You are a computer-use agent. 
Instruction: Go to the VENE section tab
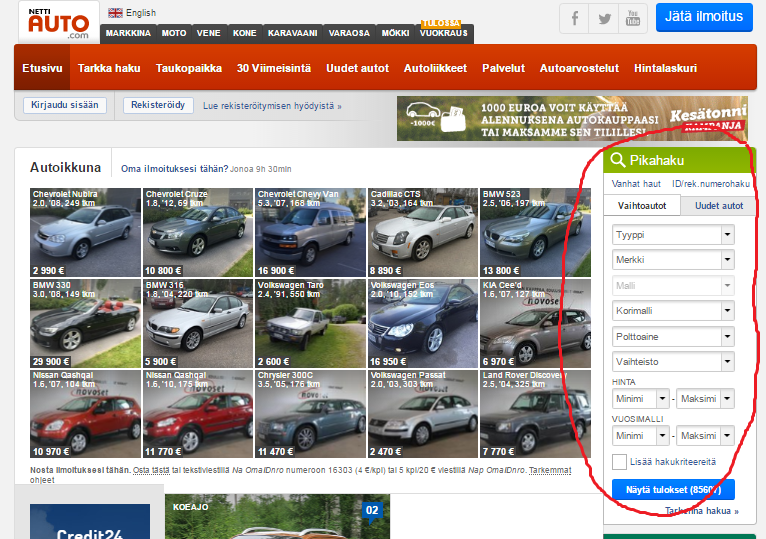pyautogui.click(x=209, y=33)
